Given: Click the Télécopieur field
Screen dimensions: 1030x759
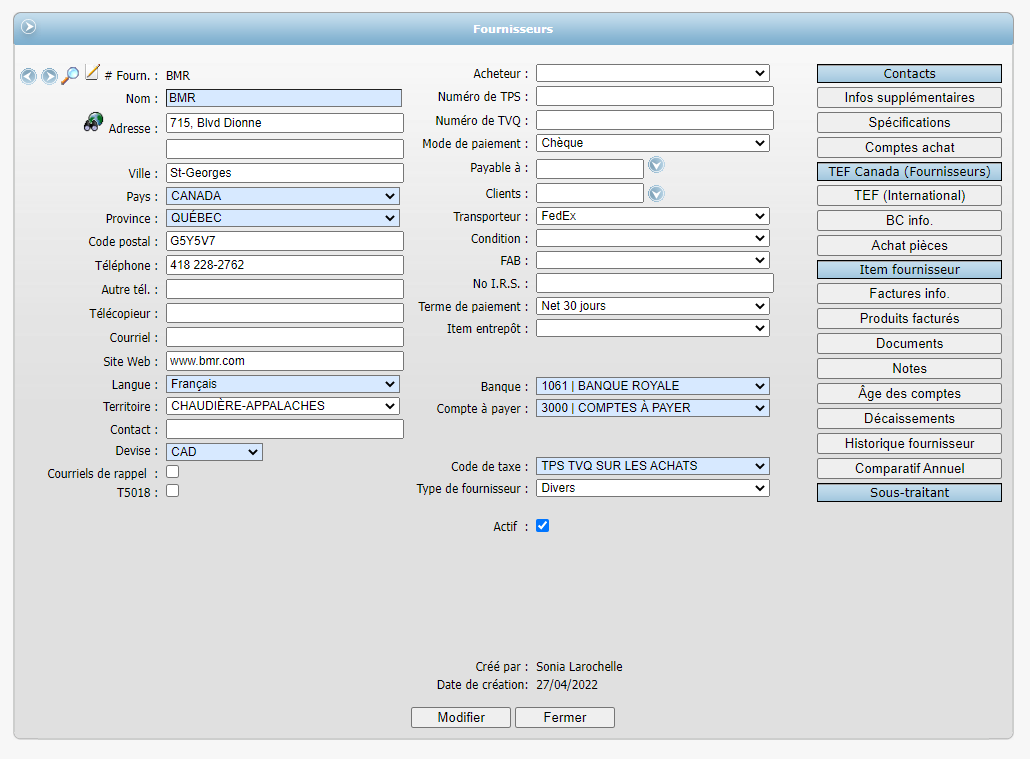Looking at the screenshot, I should click(x=284, y=313).
